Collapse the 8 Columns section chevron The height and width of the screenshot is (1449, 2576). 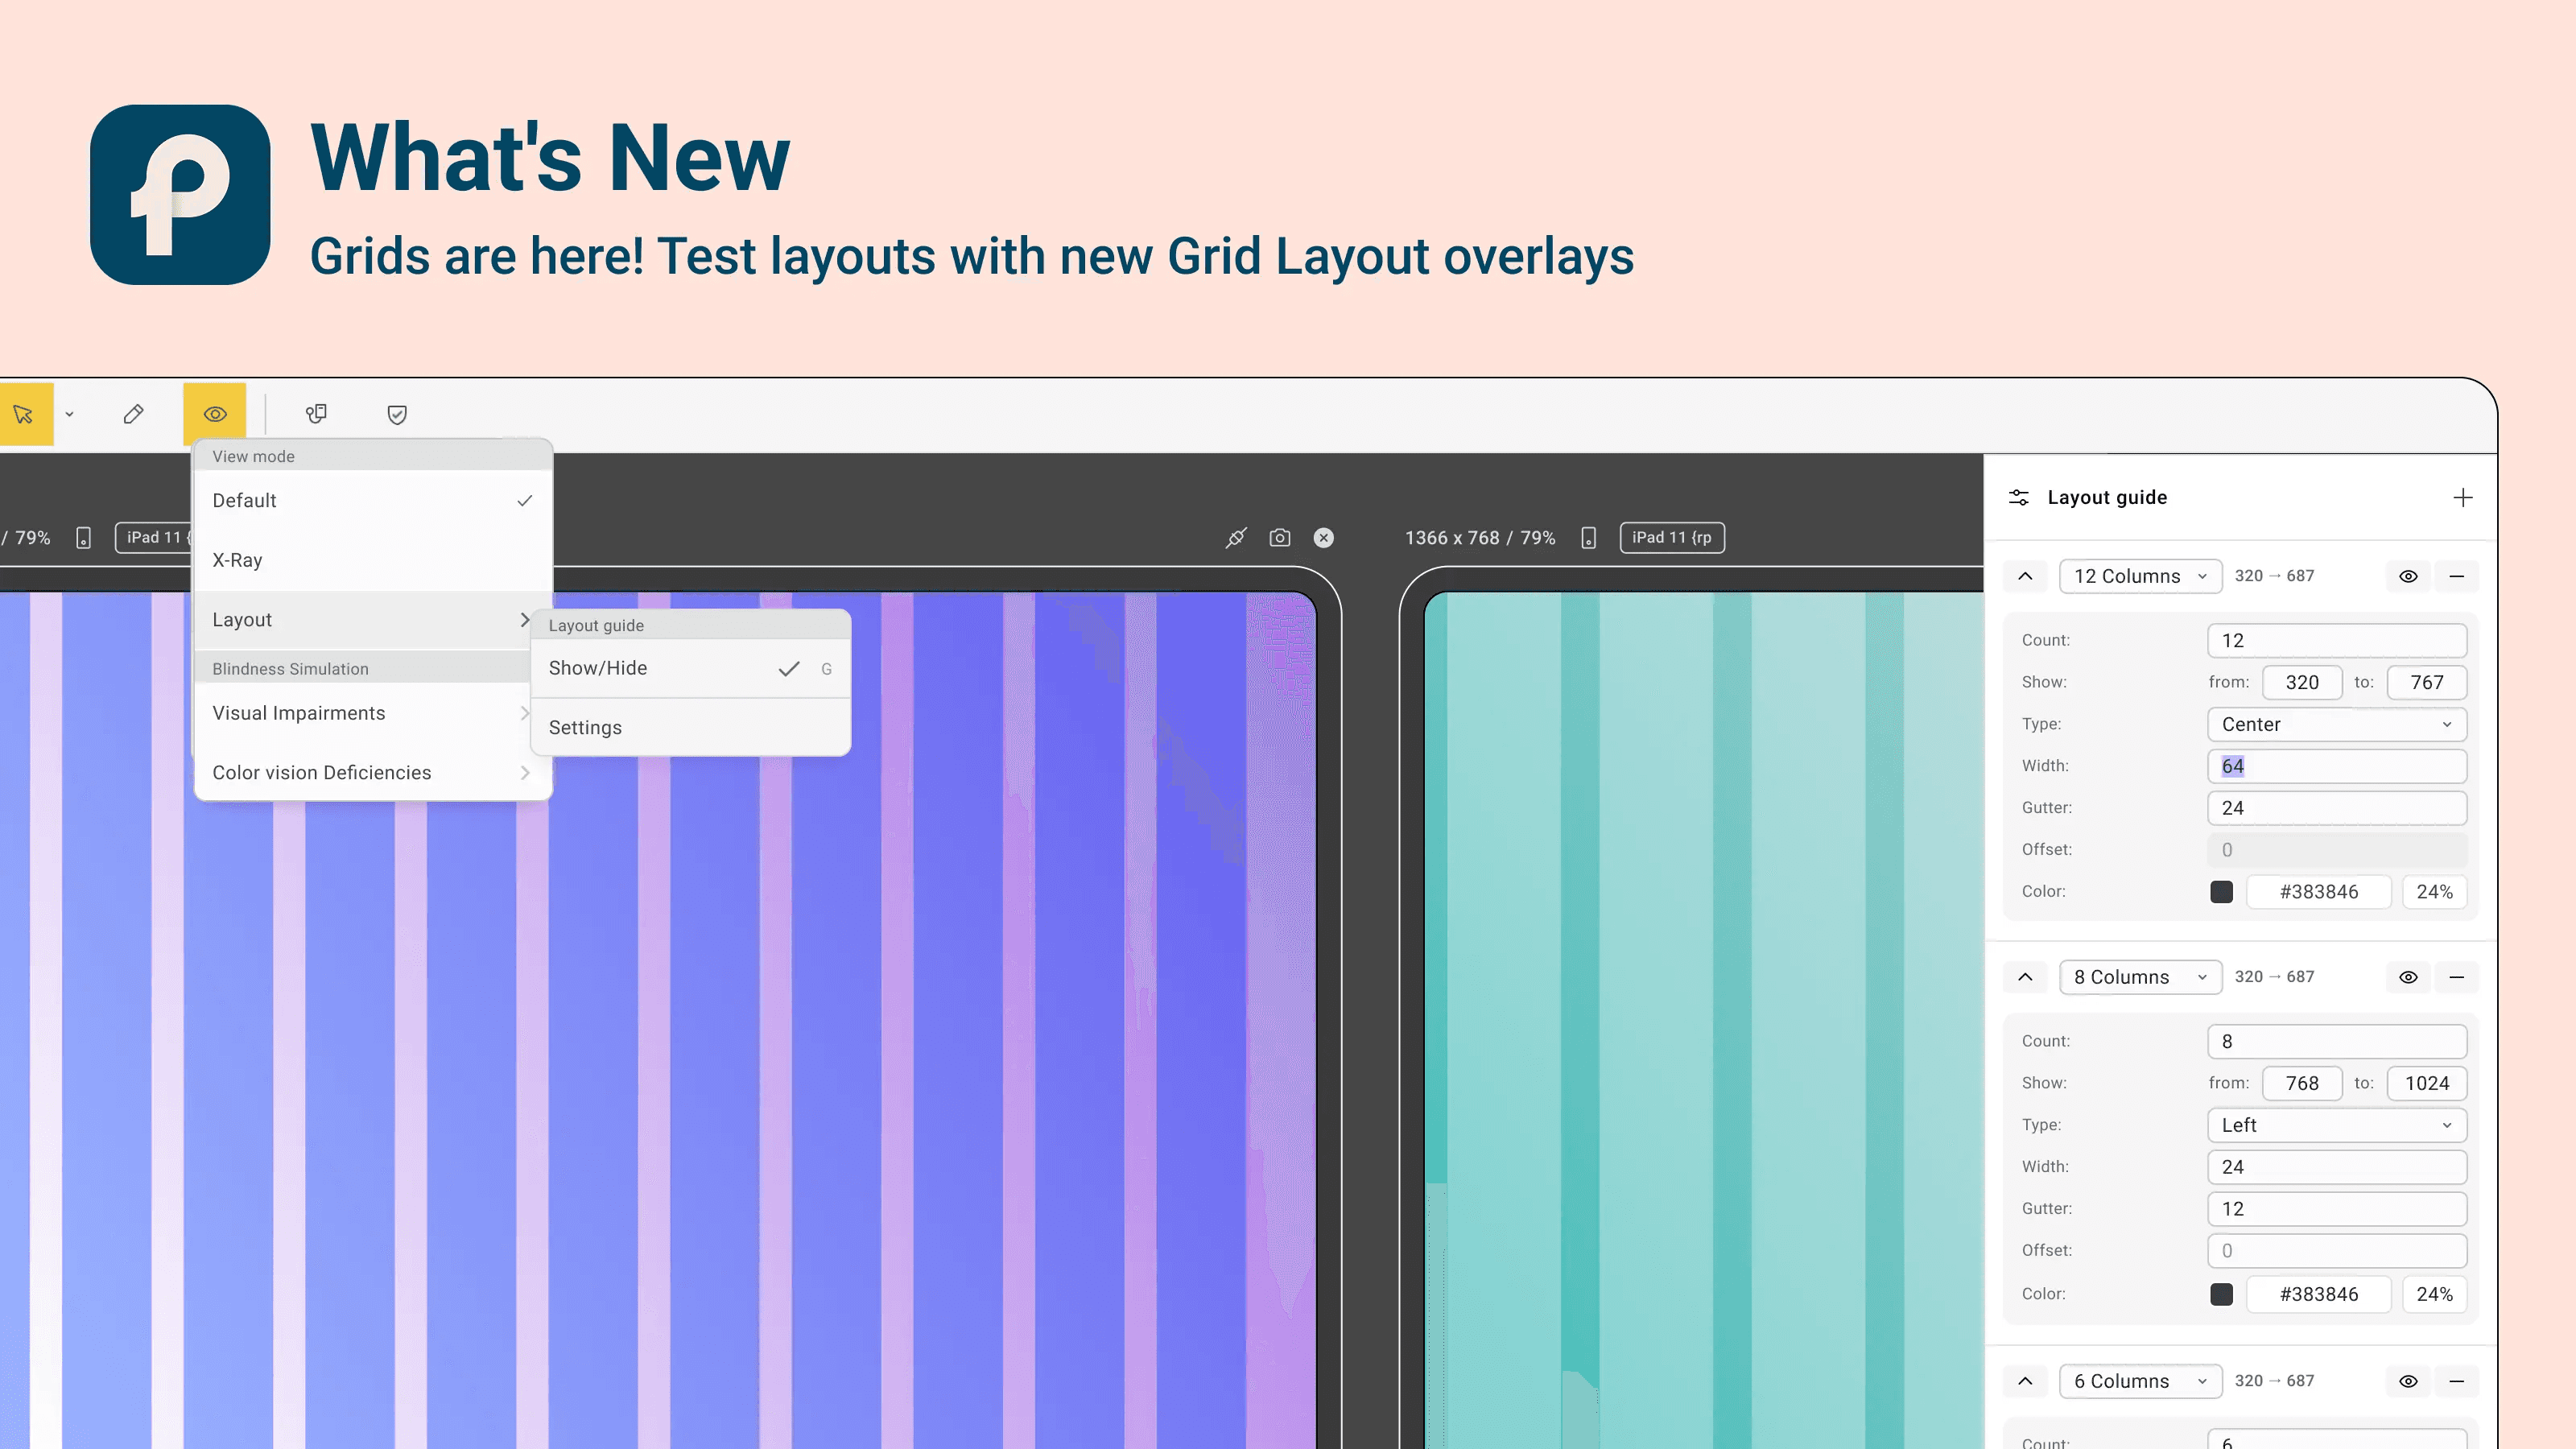pos(2025,977)
